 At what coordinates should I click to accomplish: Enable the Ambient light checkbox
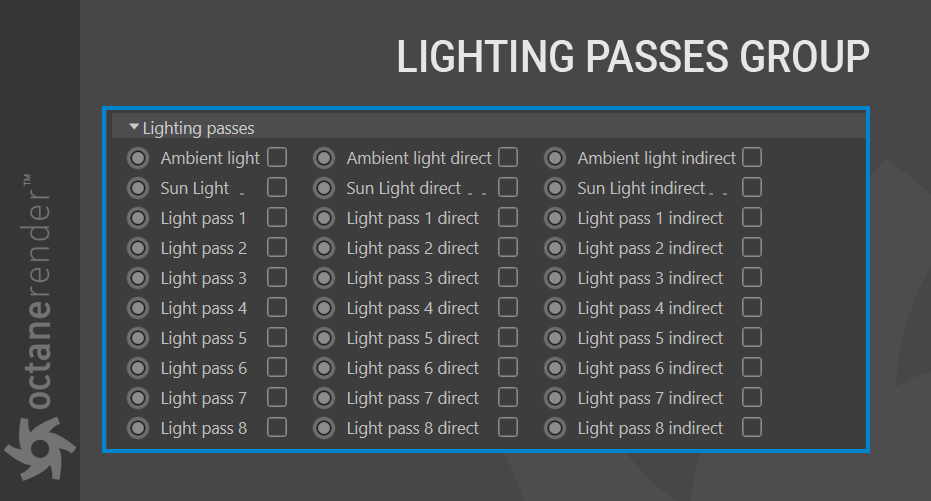[x=277, y=157]
